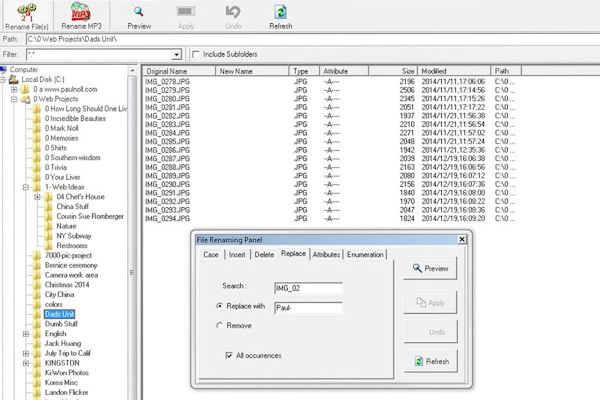600x400 pixels.
Task: Enable the Include Subfolders checkbox
Action: [196, 54]
